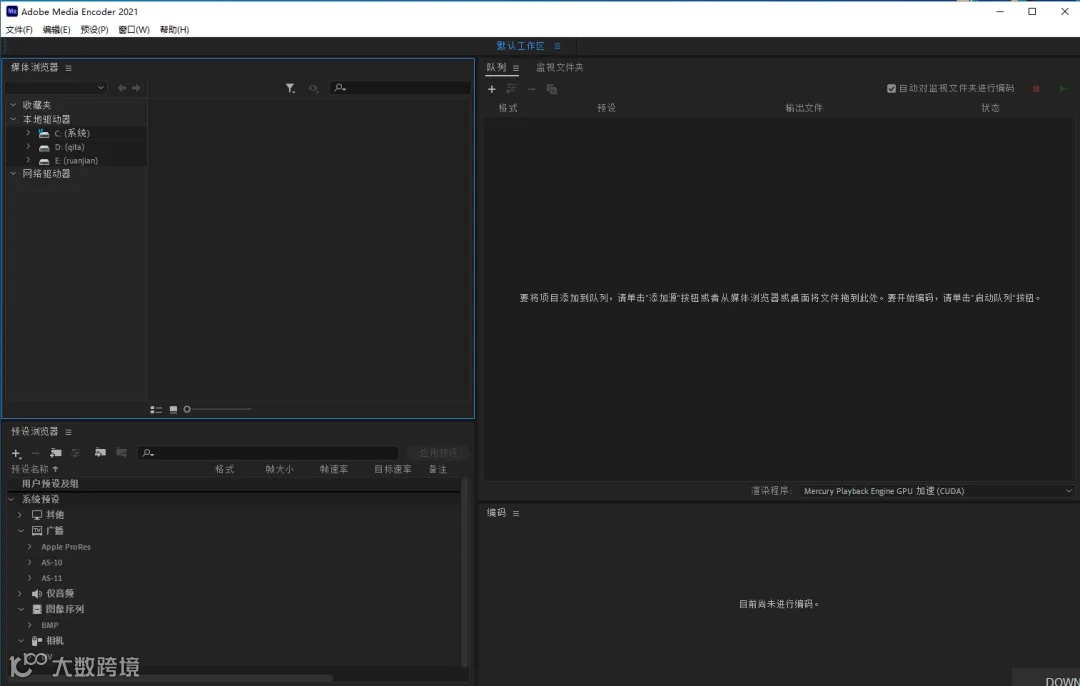Expand the E: (ruanjian) drive chevron
Viewport: 1080px width, 686px height.
coord(28,160)
